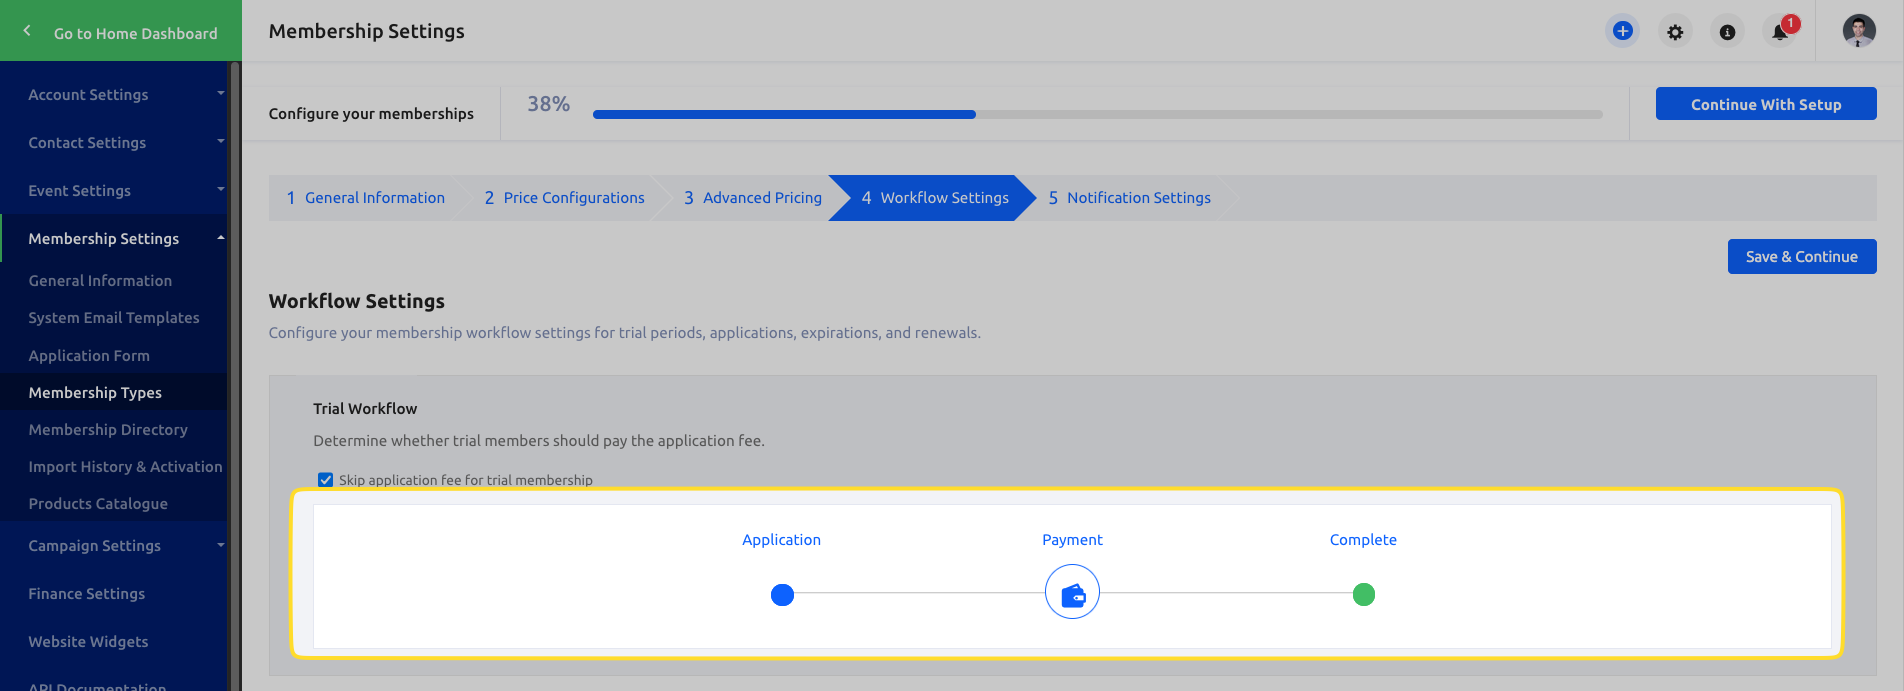Screen dimensions: 1904x691
Task: Click the Continue With Setup button
Action: coord(1766,104)
